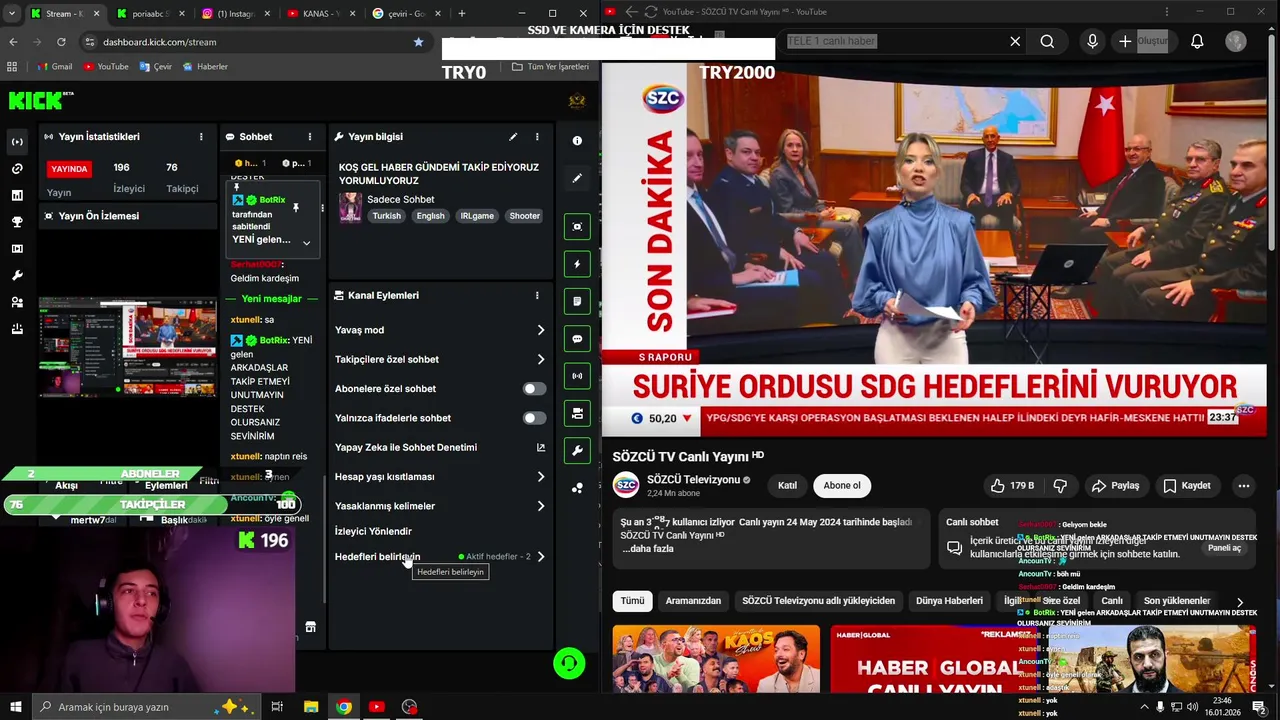
Task: Toggle the chat bubble widget icon in right toolbar
Action: [577, 339]
